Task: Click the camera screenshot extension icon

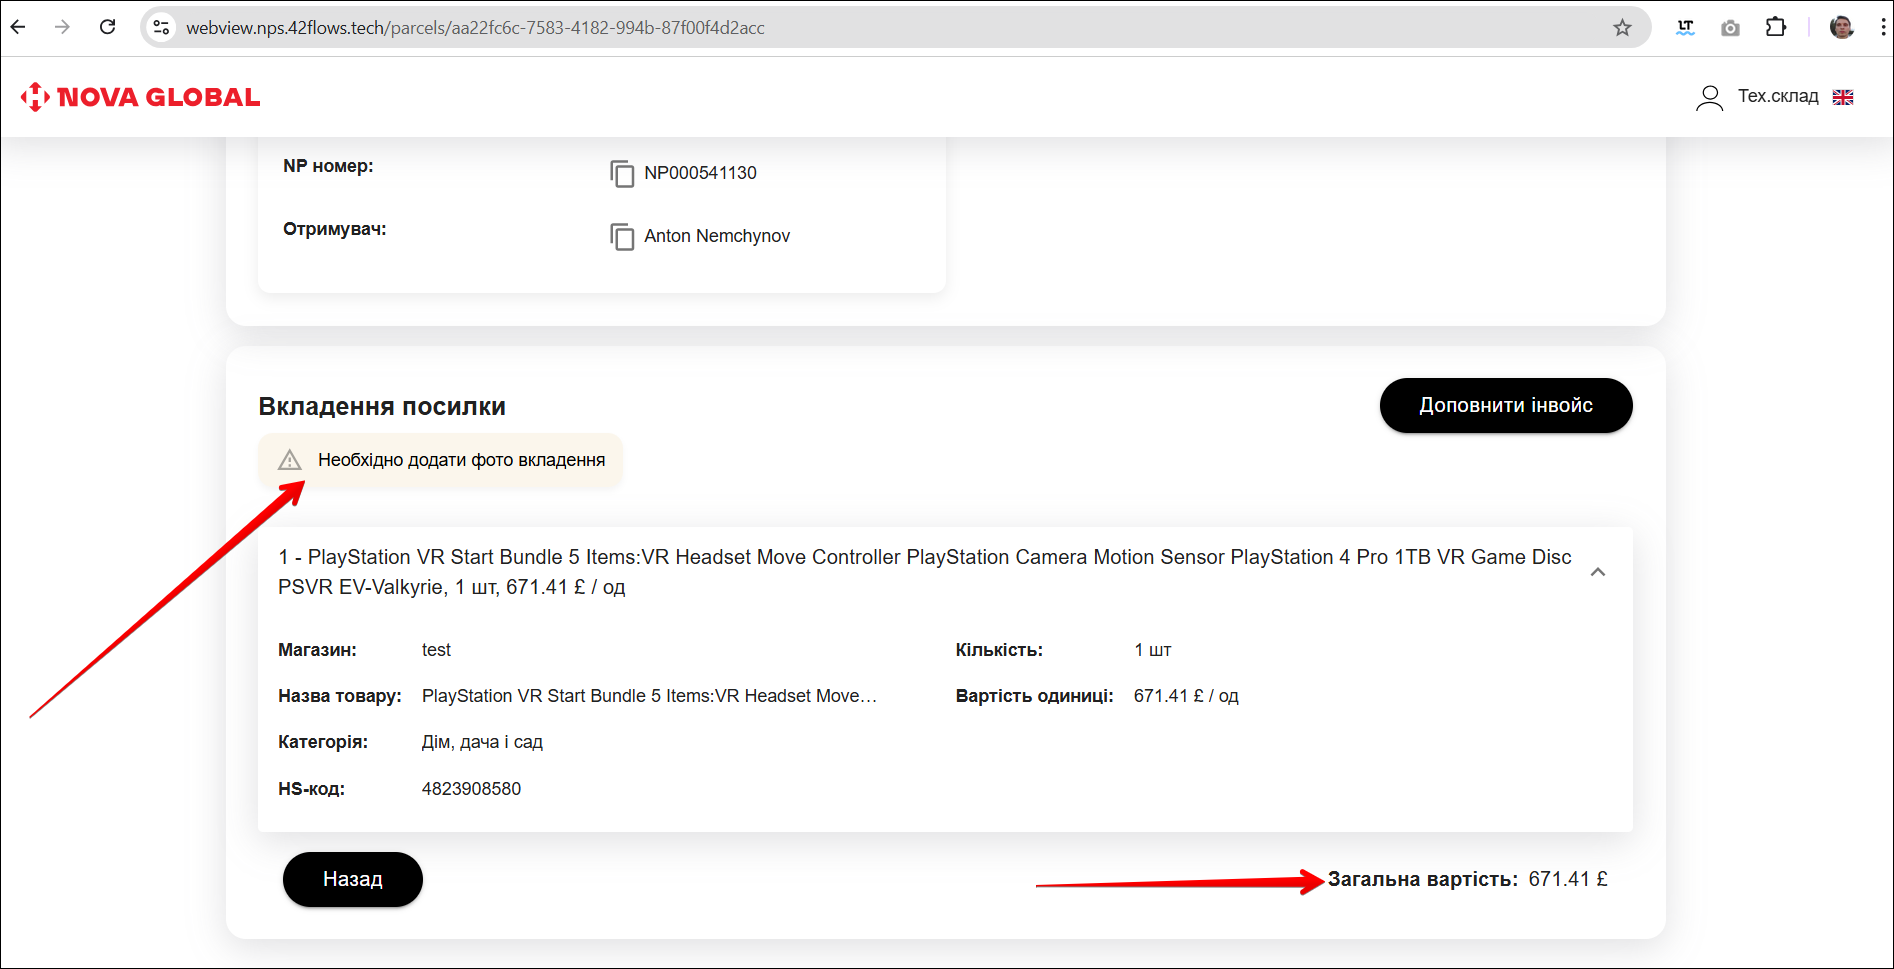Action: [x=1730, y=28]
